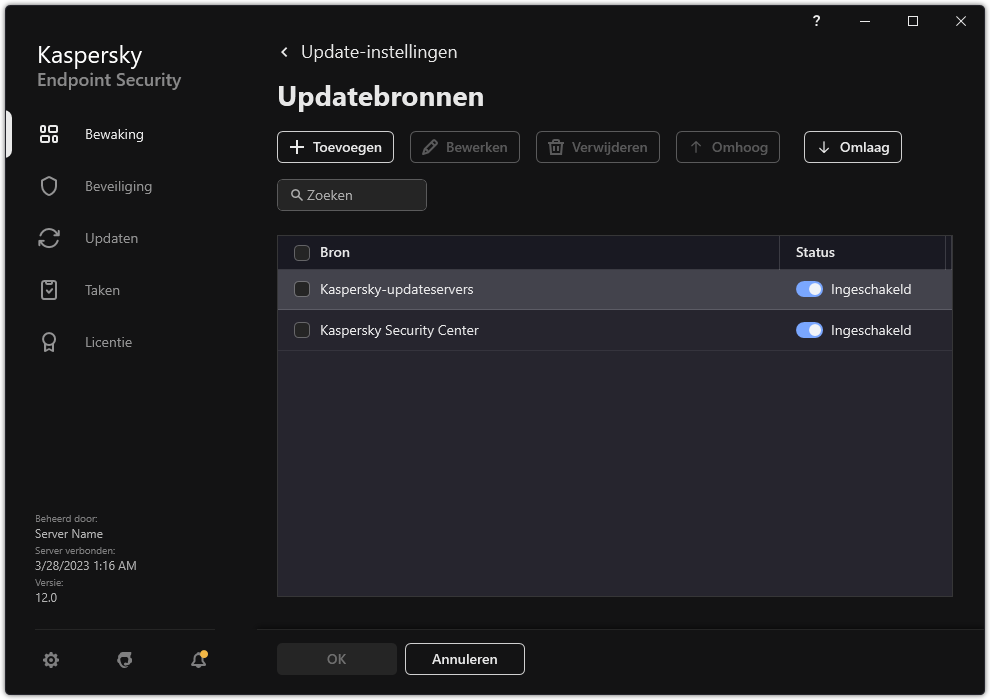Viewport: 990px width, 700px height.
Task: Click the Annuleren button
Action: [464, 659]
